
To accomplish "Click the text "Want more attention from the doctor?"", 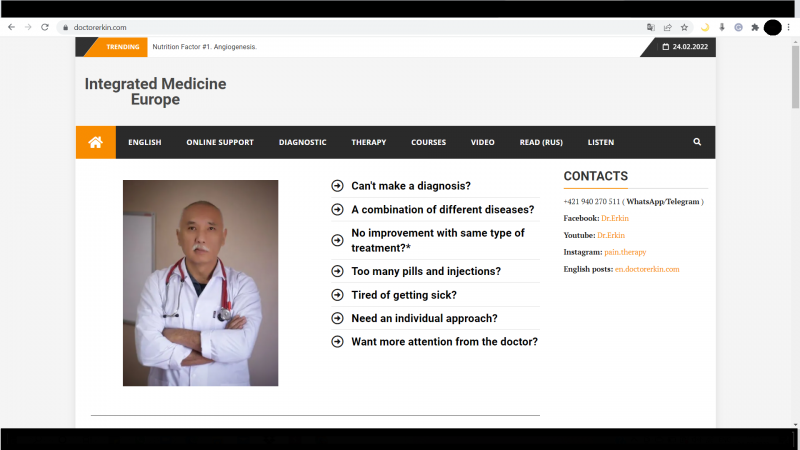I will point(444,342).
